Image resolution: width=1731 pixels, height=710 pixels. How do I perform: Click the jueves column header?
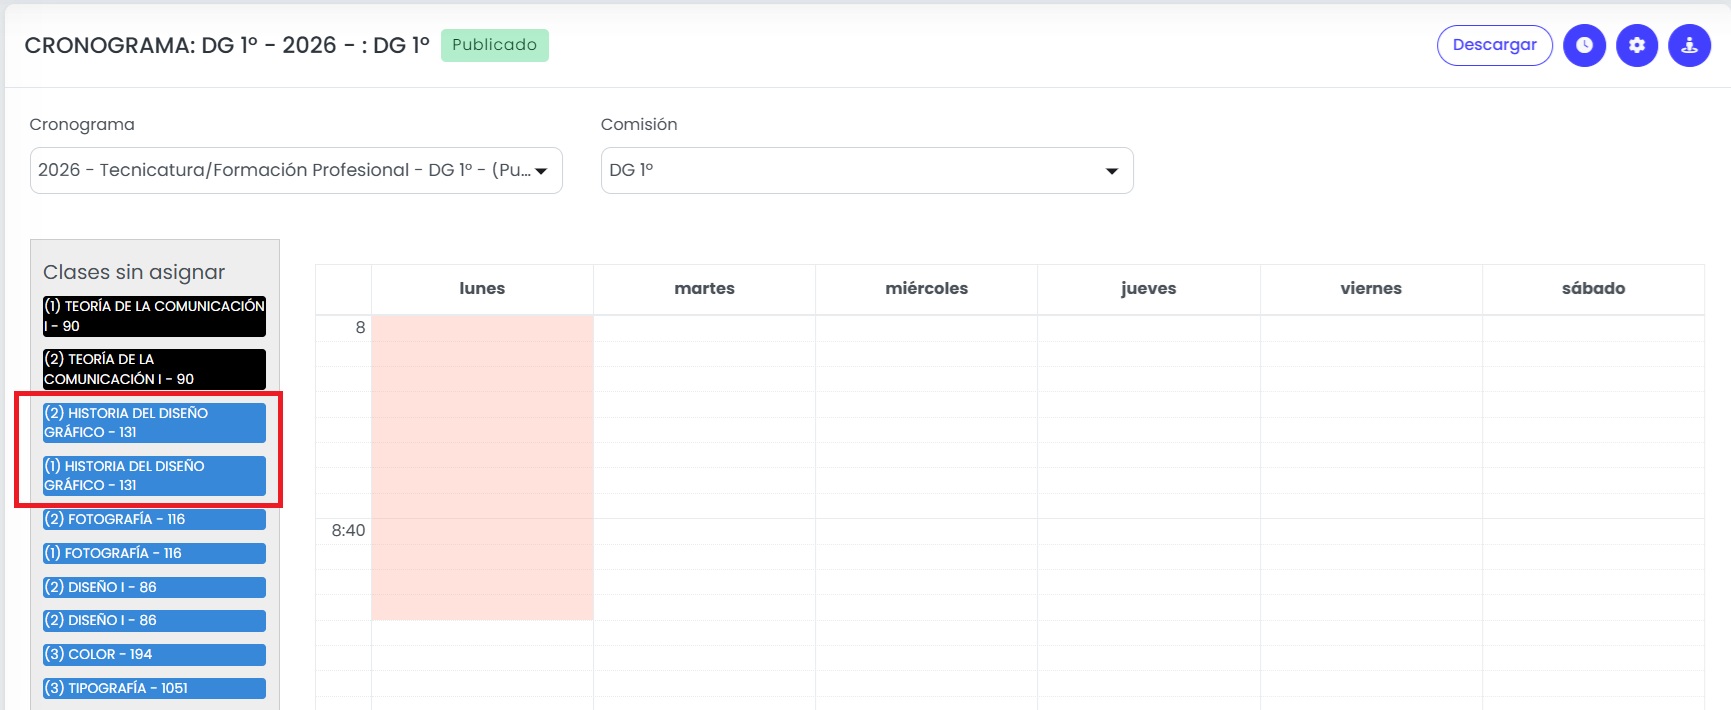tap(1148, 289)
